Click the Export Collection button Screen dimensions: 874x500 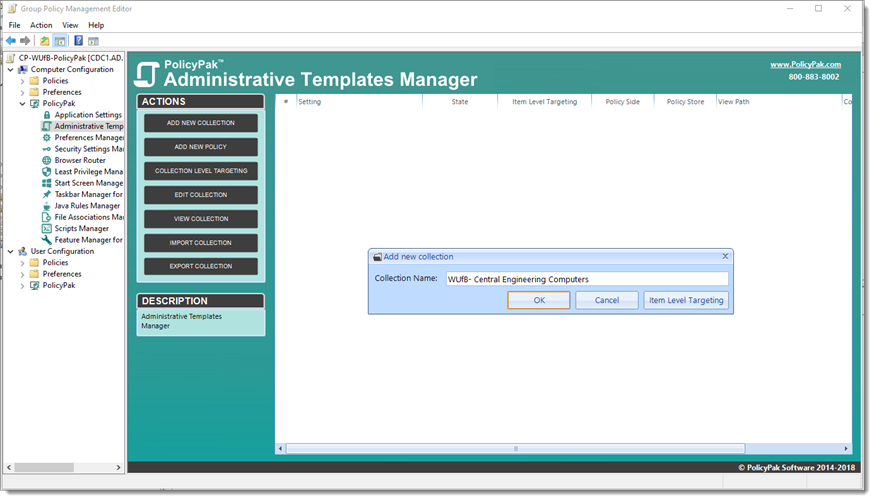click(x=201, y=266)
